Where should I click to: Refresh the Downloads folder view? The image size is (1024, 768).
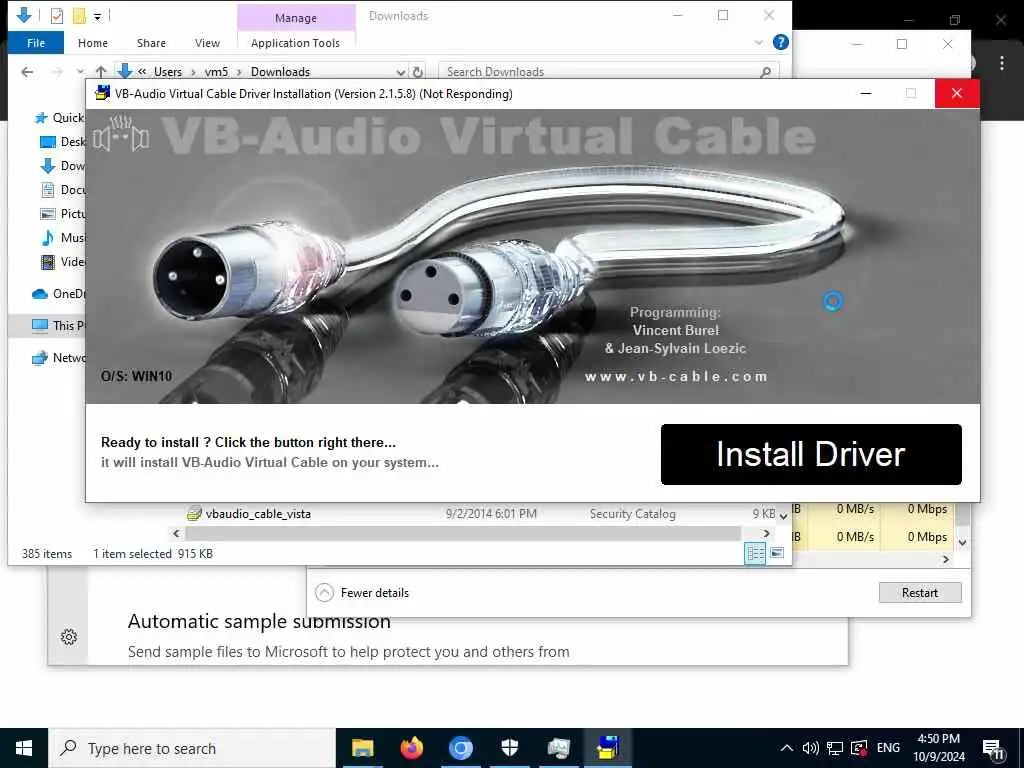(418, 72)
